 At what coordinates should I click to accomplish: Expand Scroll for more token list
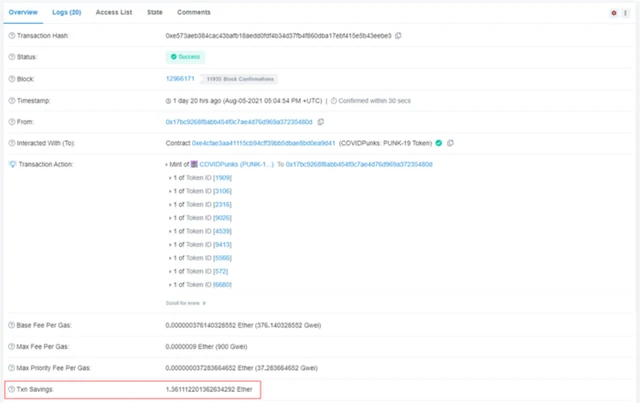point(185,303)
